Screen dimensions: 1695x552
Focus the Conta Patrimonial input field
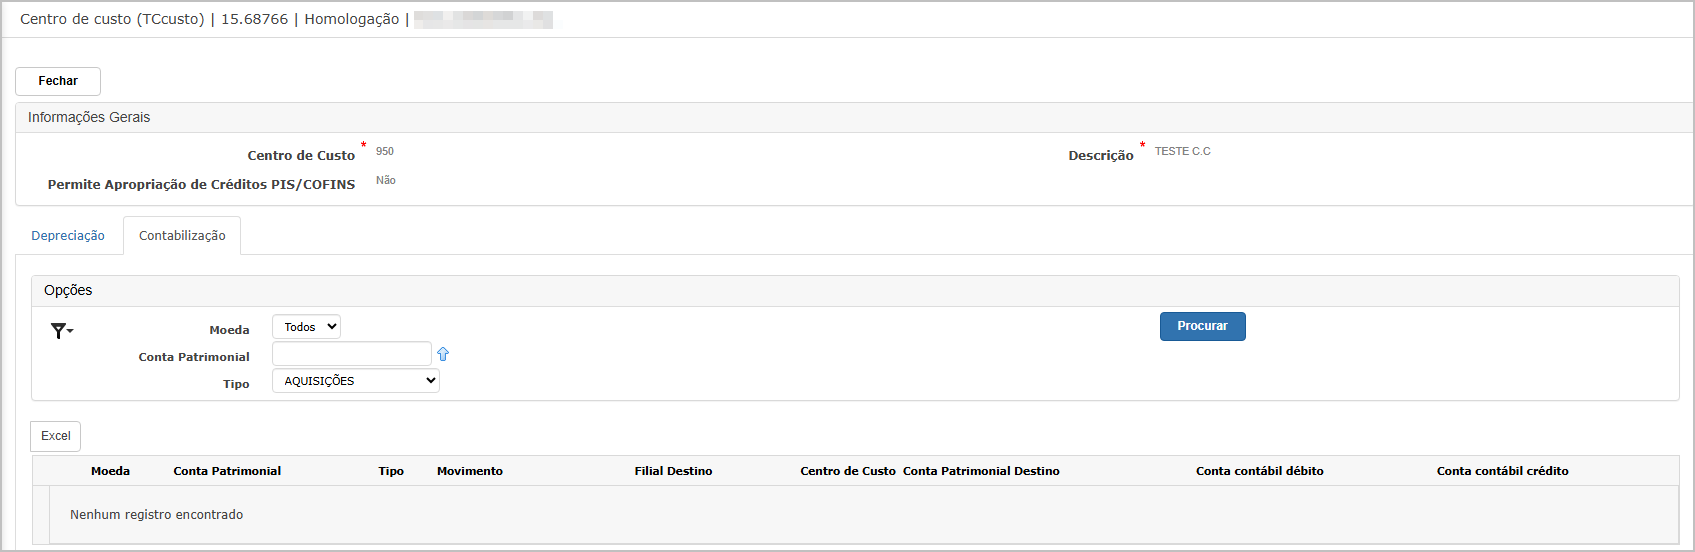(352, 354)
